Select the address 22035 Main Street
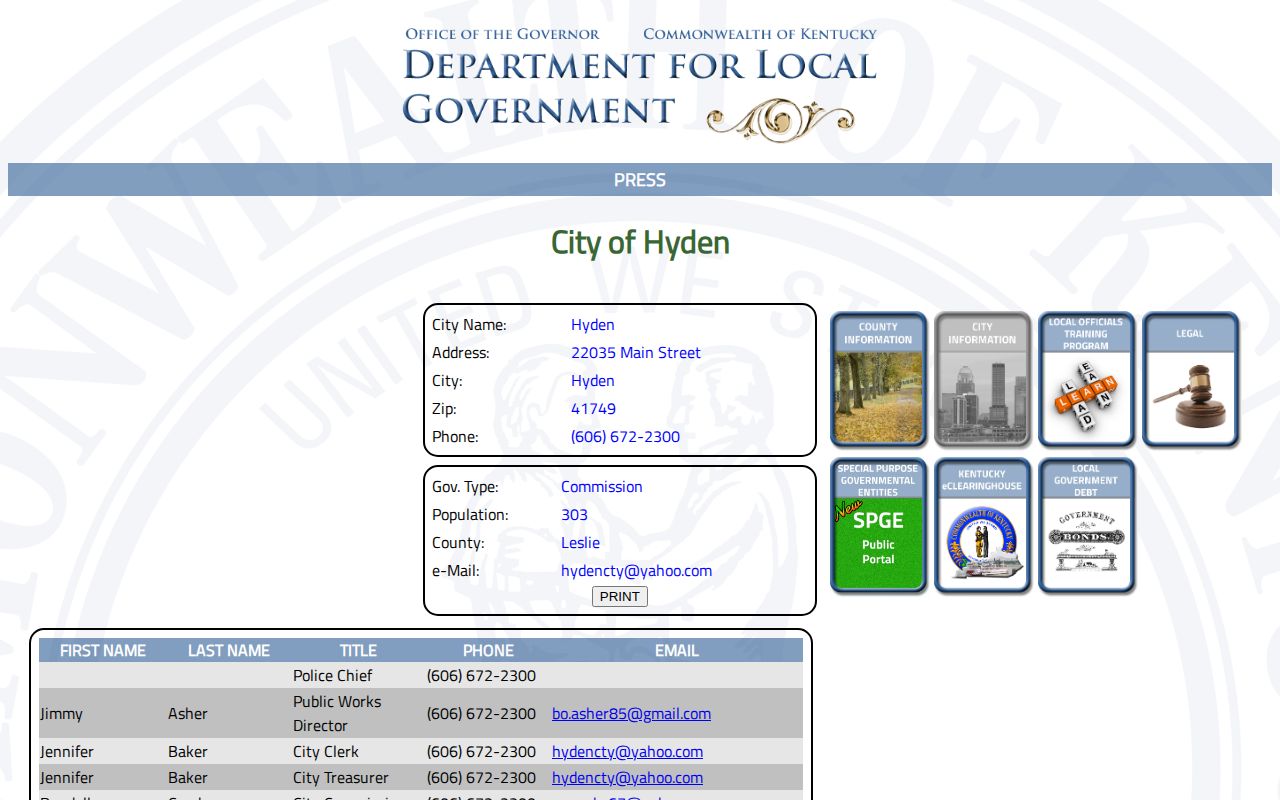This screenshot has width=1280, height=800. (x=636, y=353)
